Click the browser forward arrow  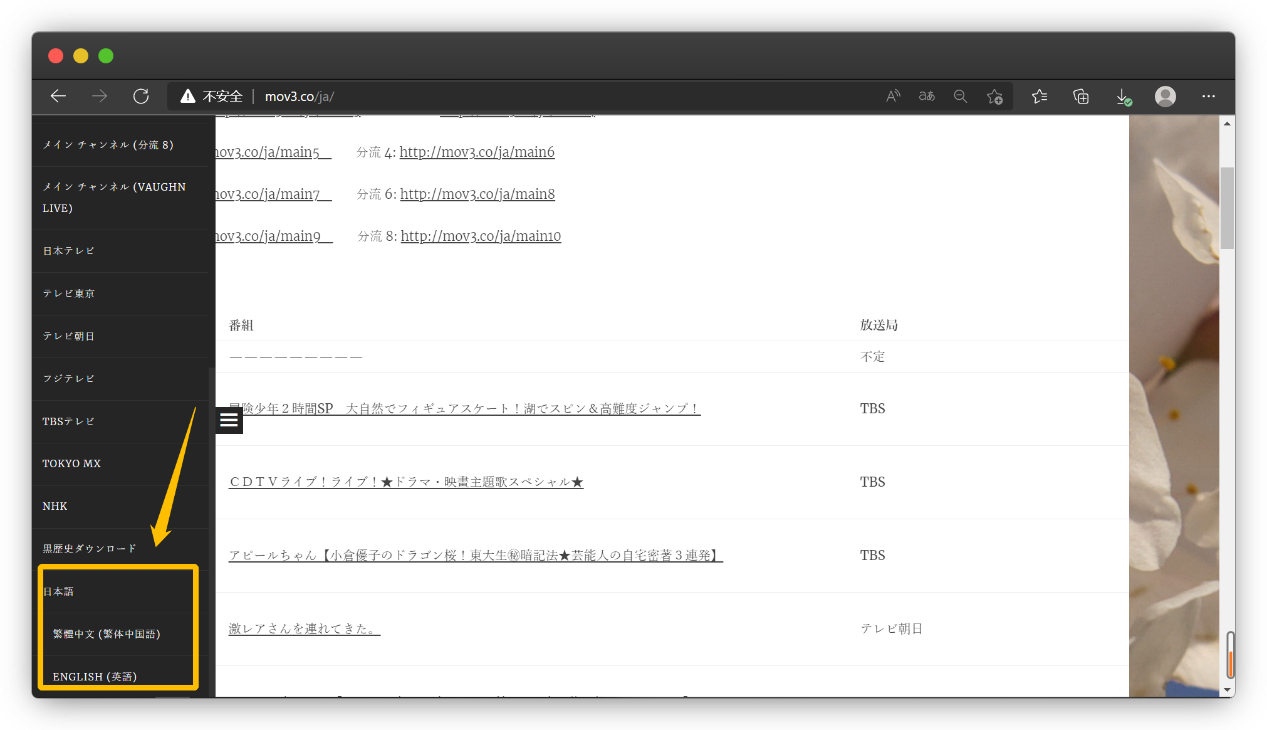click(x=99, y=96)
